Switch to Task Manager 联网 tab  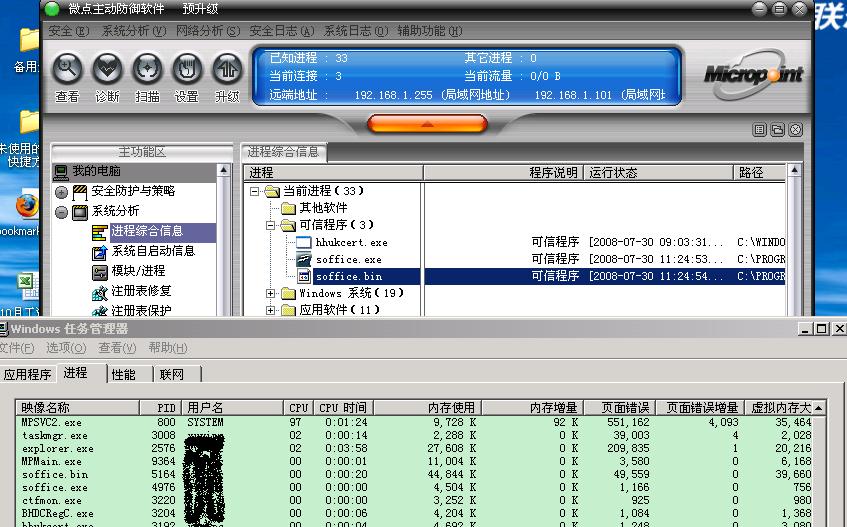172,375
